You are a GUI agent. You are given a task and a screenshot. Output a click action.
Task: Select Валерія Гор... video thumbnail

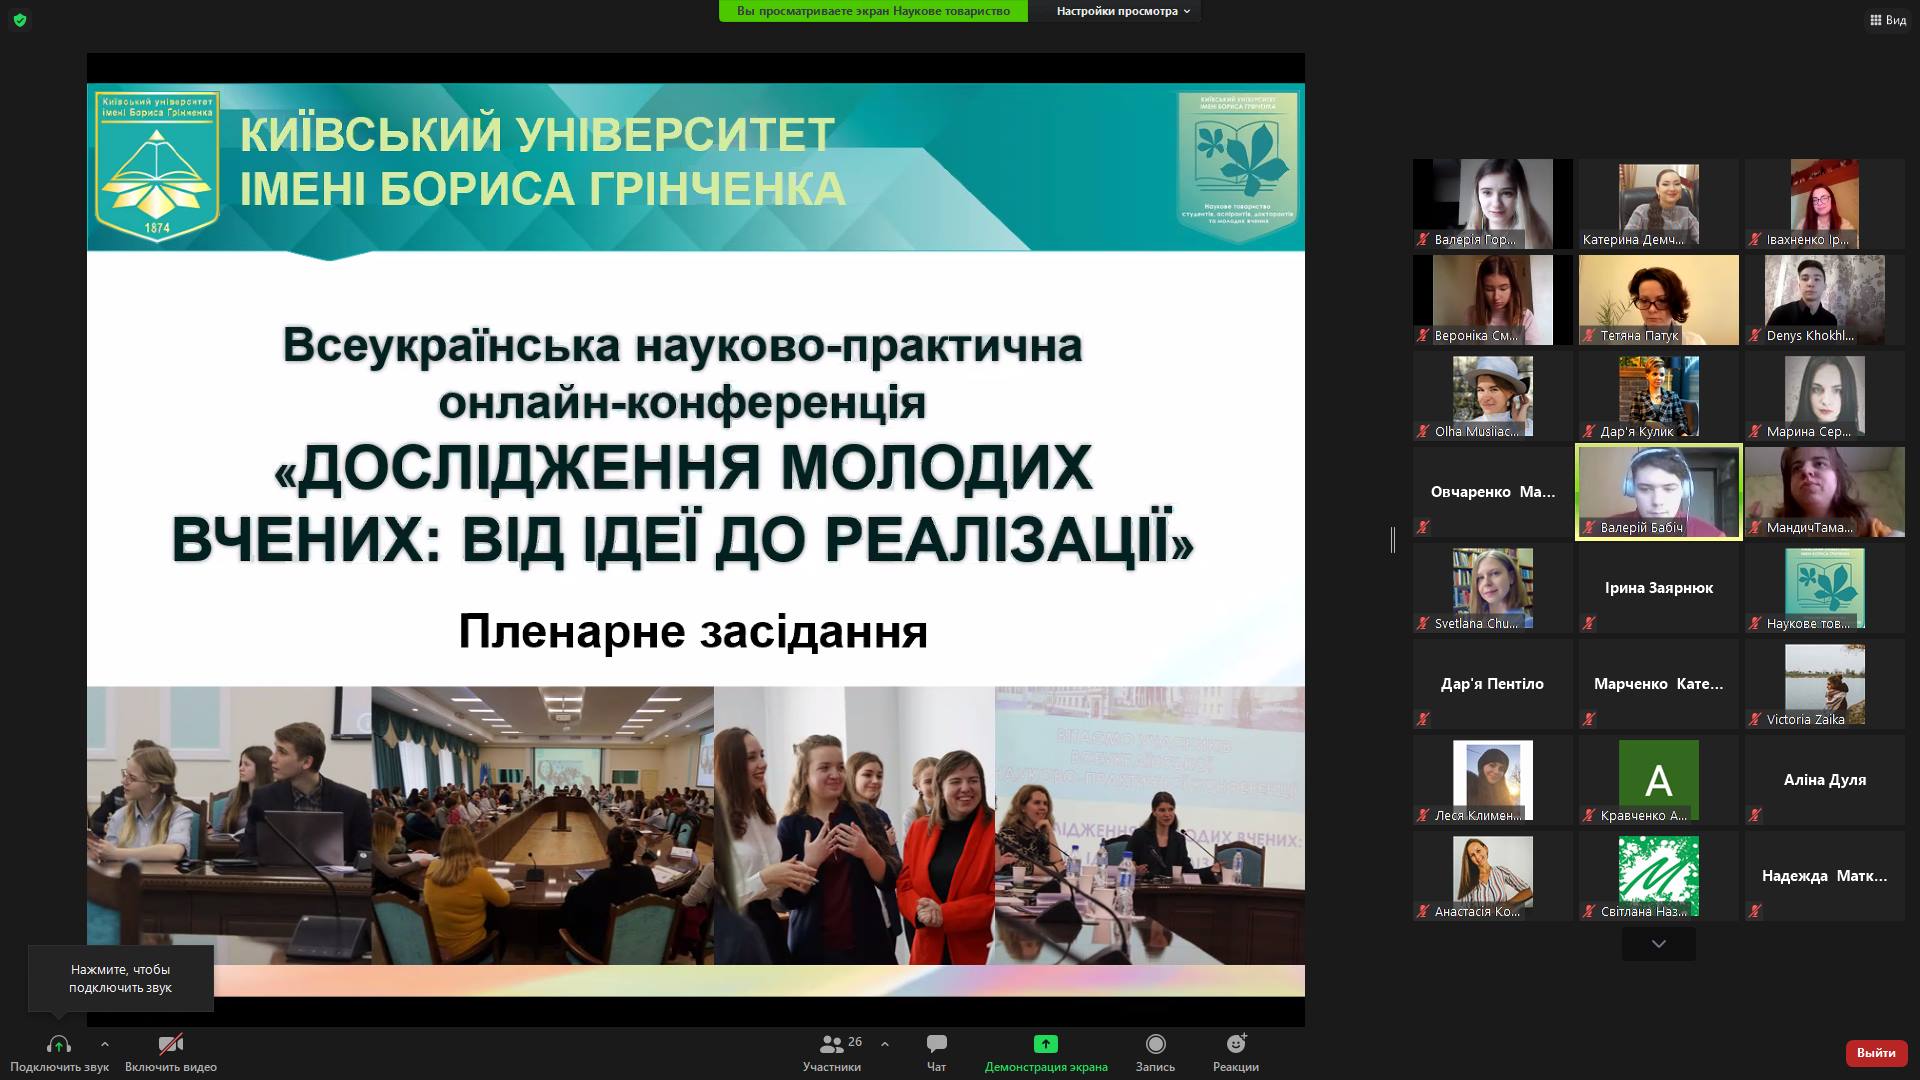coord(1493,204)
